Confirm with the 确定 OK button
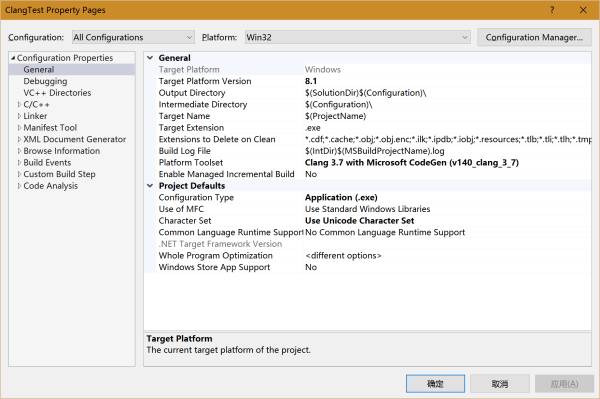 point(435,384)
